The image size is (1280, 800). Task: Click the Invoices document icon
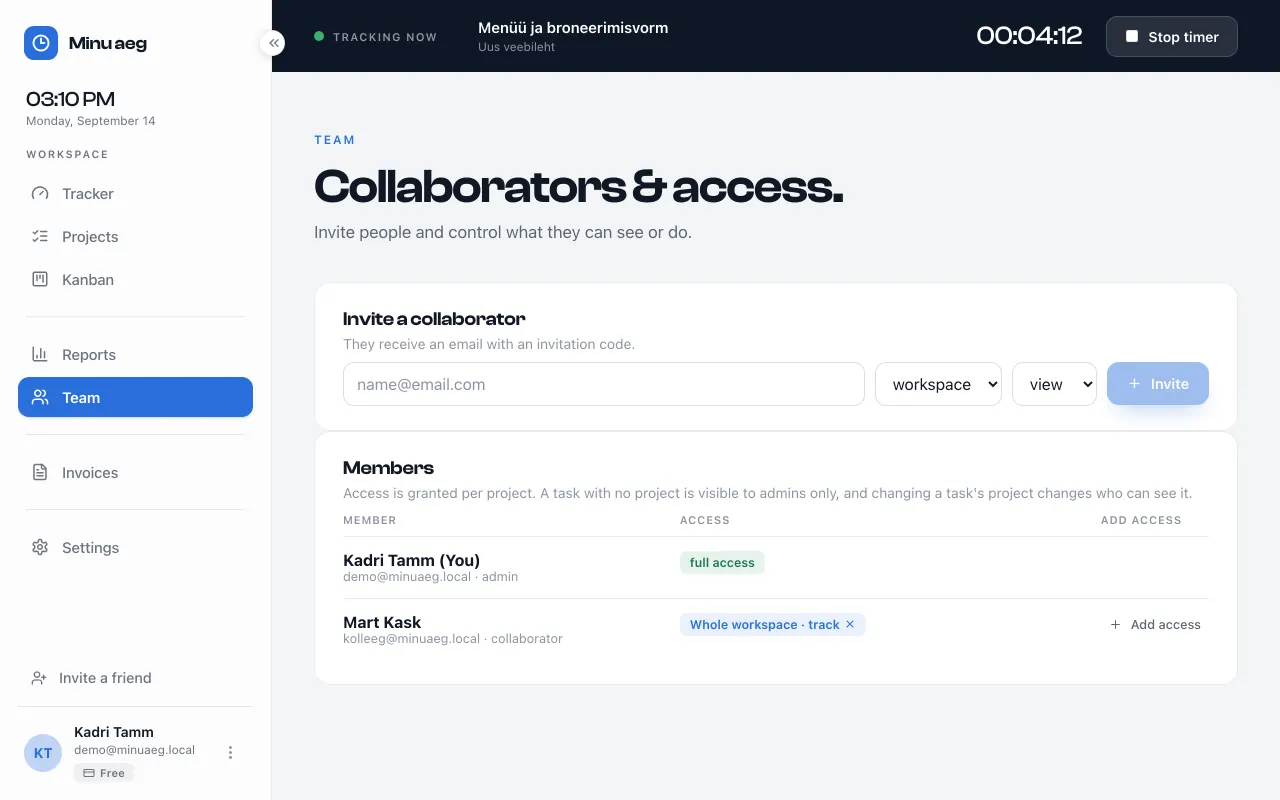[40, 473]
